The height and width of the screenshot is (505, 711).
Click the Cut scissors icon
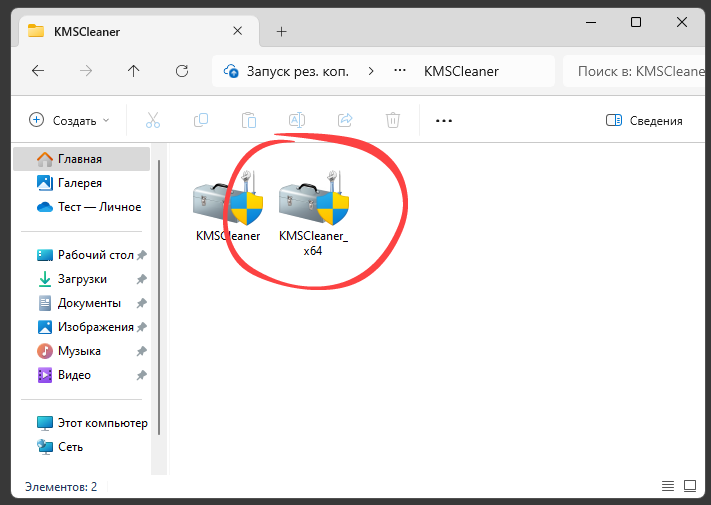(153, 120)
